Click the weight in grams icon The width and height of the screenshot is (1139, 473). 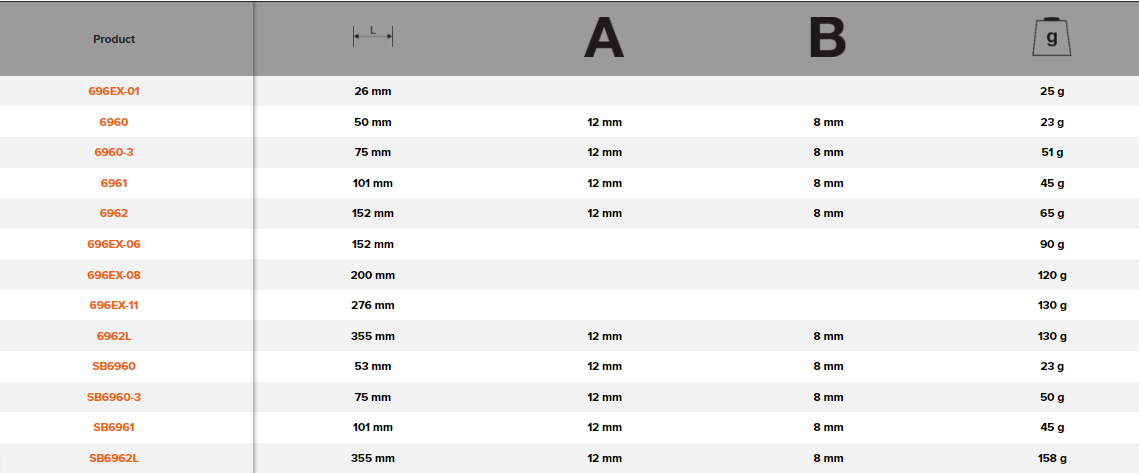point(1051,38)
